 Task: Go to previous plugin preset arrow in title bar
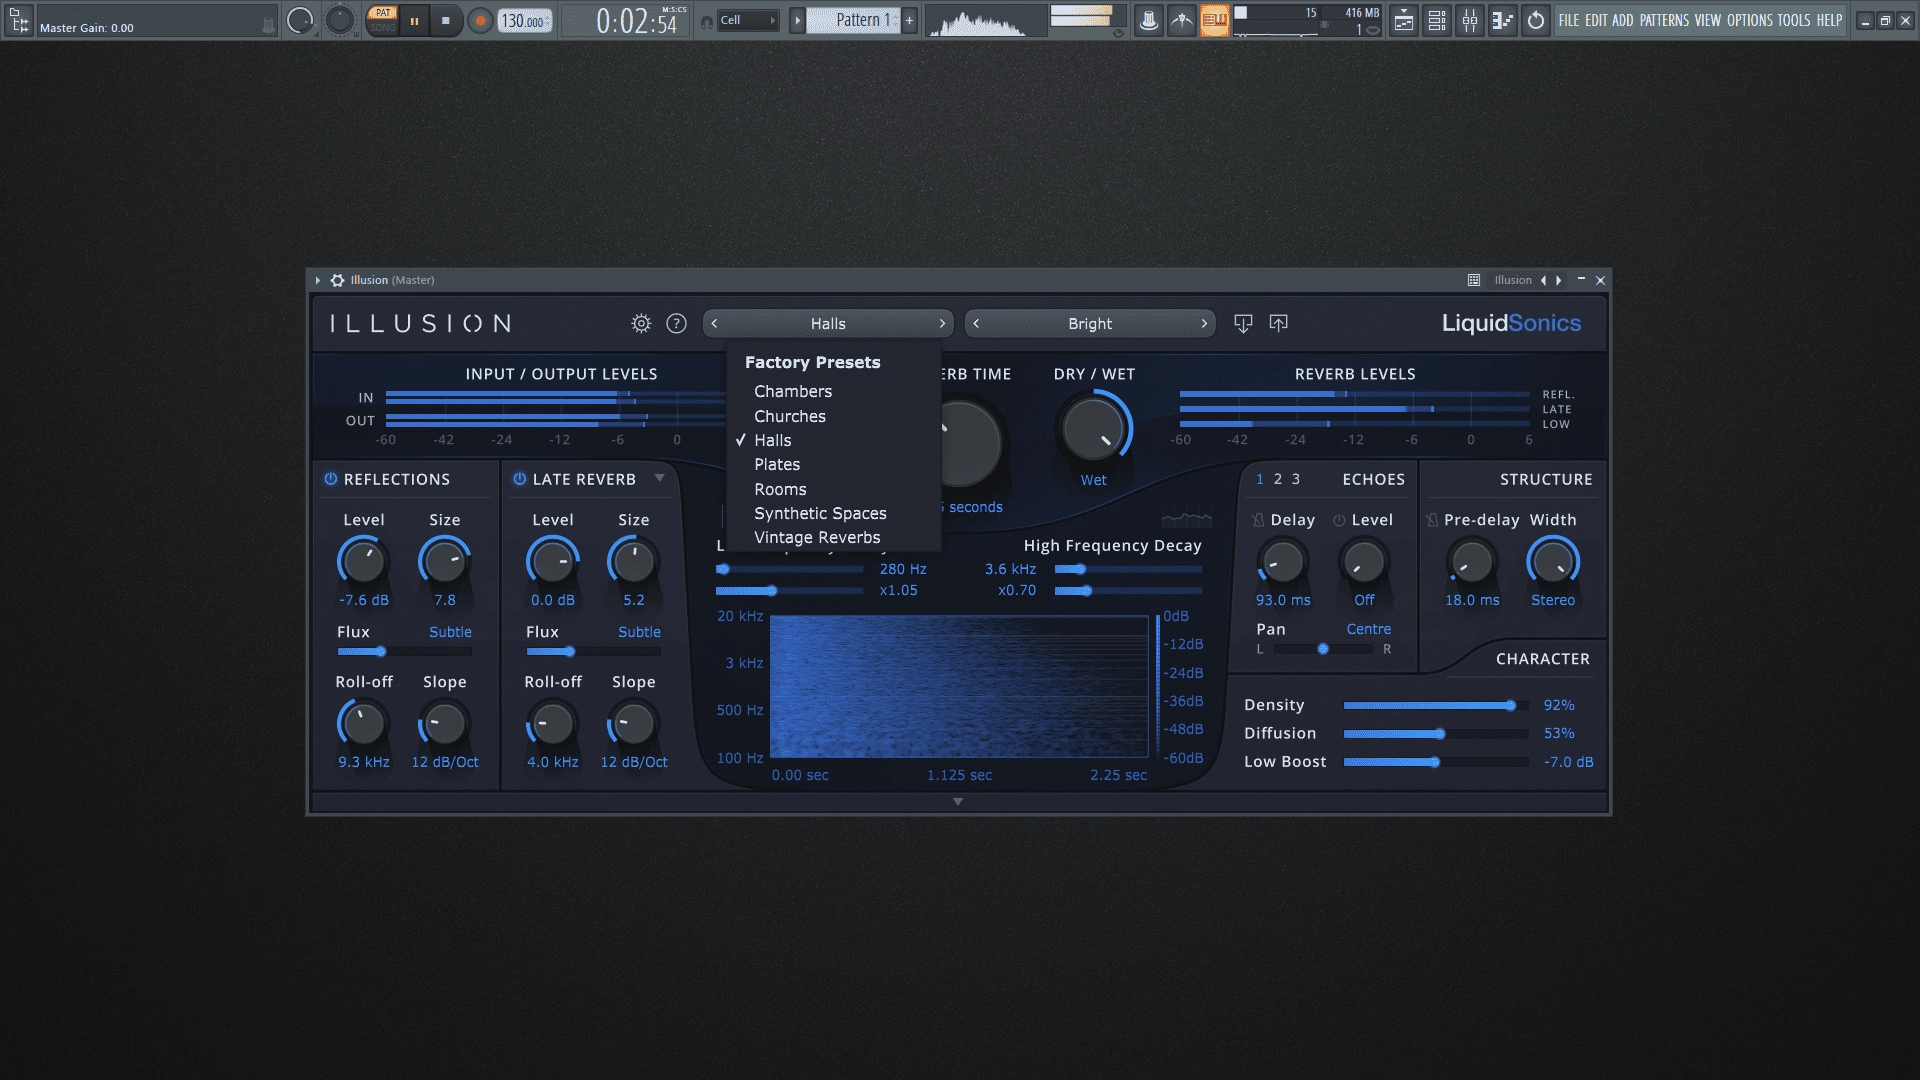1543,280
